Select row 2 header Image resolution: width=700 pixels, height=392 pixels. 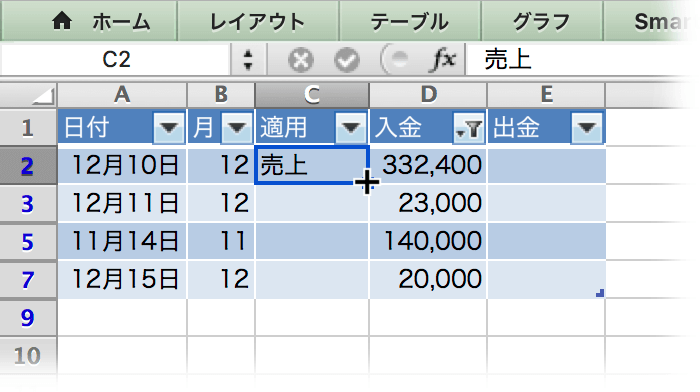pos(28,166)
